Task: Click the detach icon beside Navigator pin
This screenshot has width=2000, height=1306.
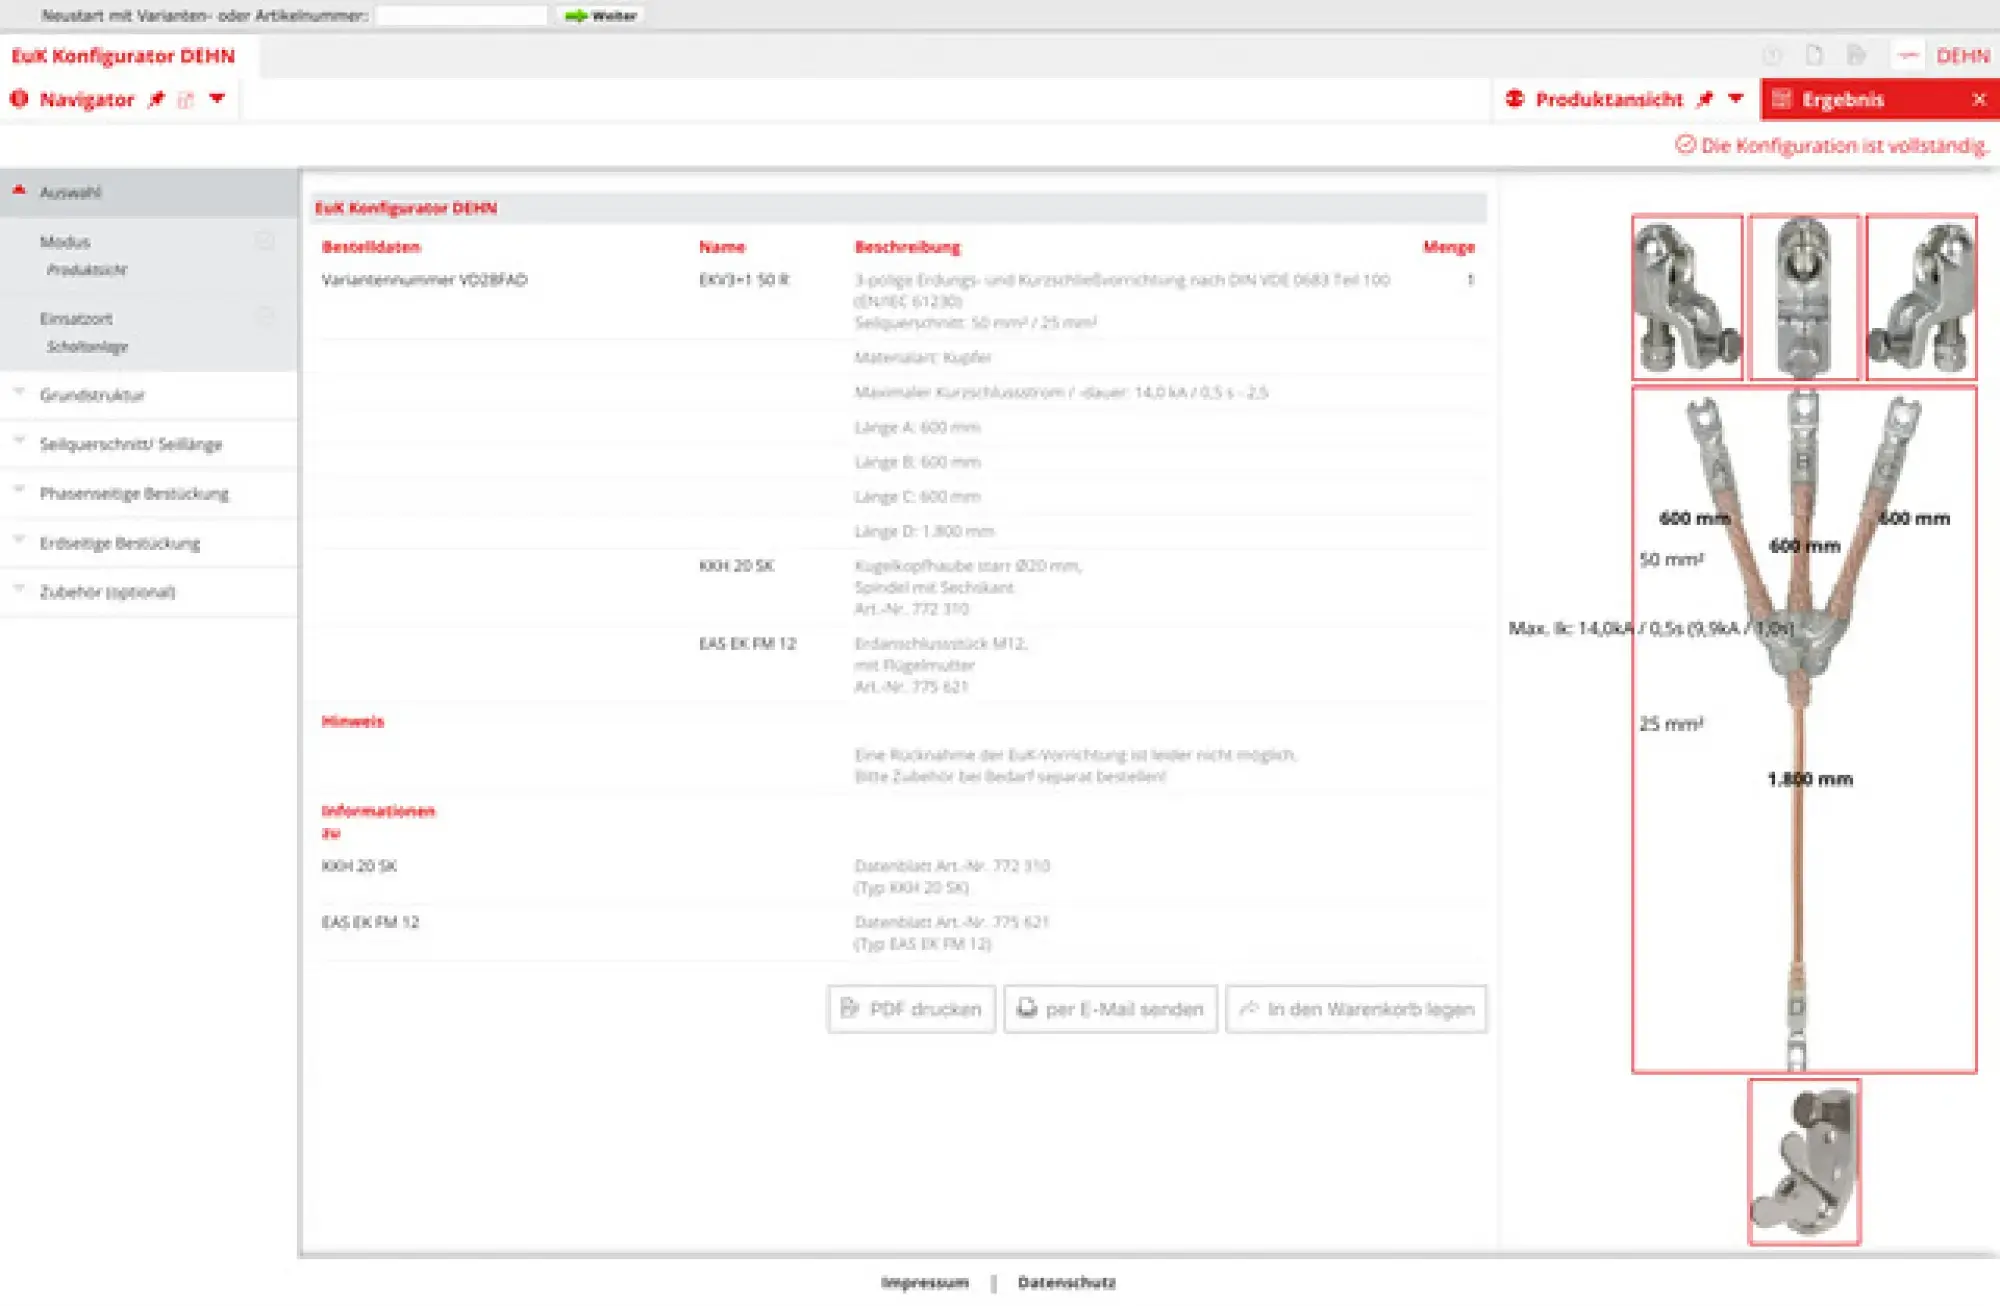Action: click(186, 99)
